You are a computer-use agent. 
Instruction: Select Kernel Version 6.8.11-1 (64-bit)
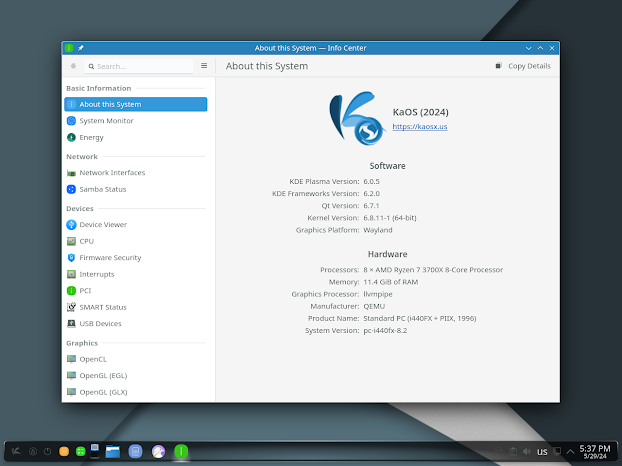tap(390, 218)
